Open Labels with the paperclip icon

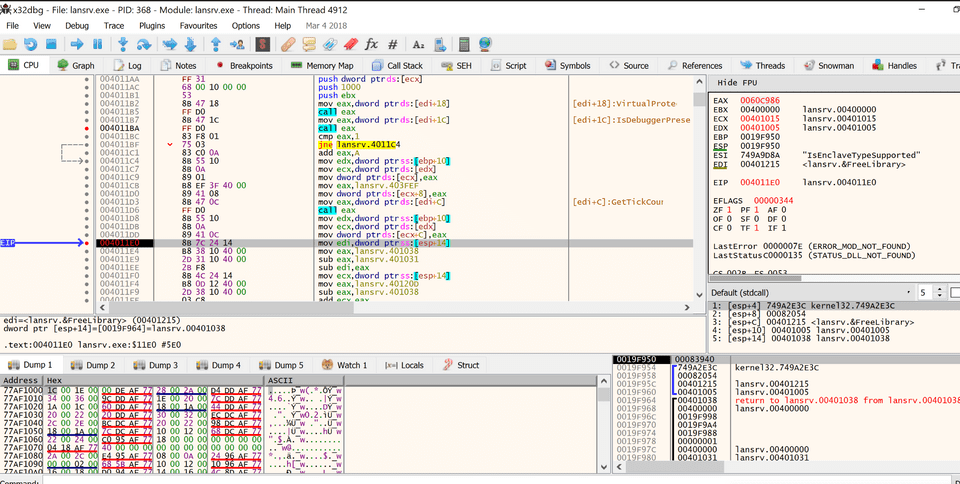click(330, 44)
